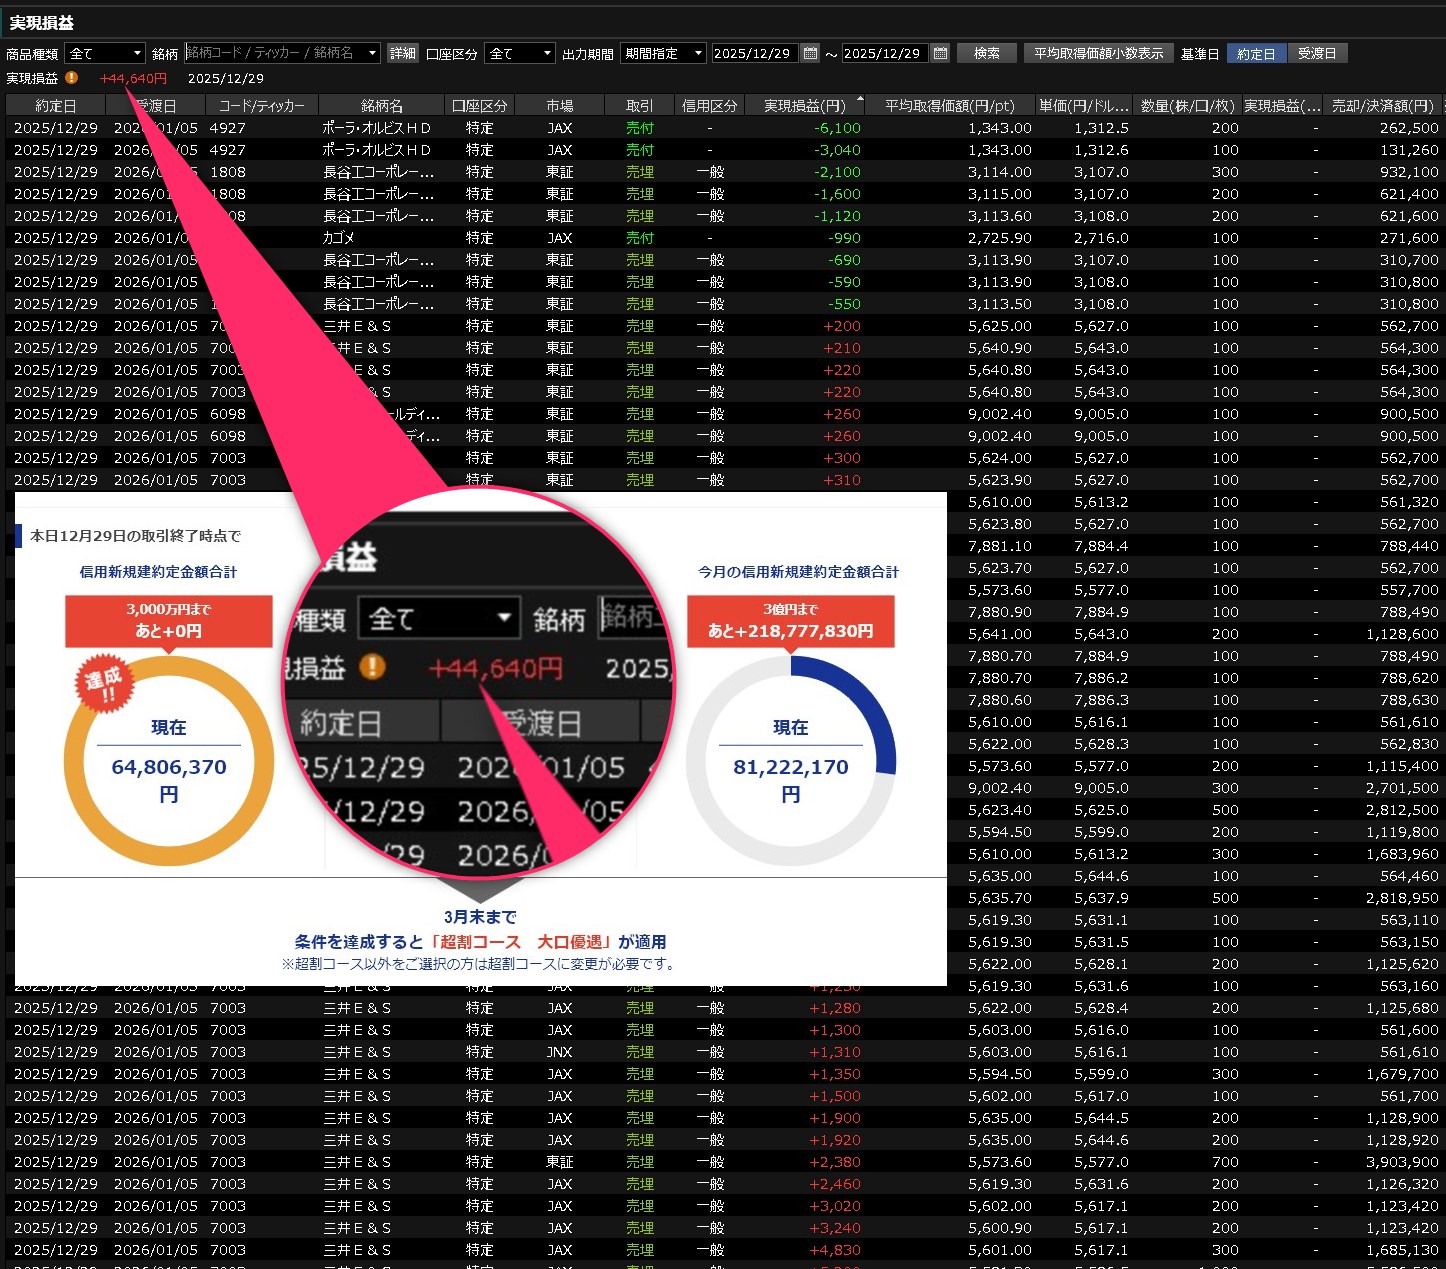1446x1269 pixels.
Task: Click the 達成!! badge on the orange ring
Action: [x=103, y=686]
